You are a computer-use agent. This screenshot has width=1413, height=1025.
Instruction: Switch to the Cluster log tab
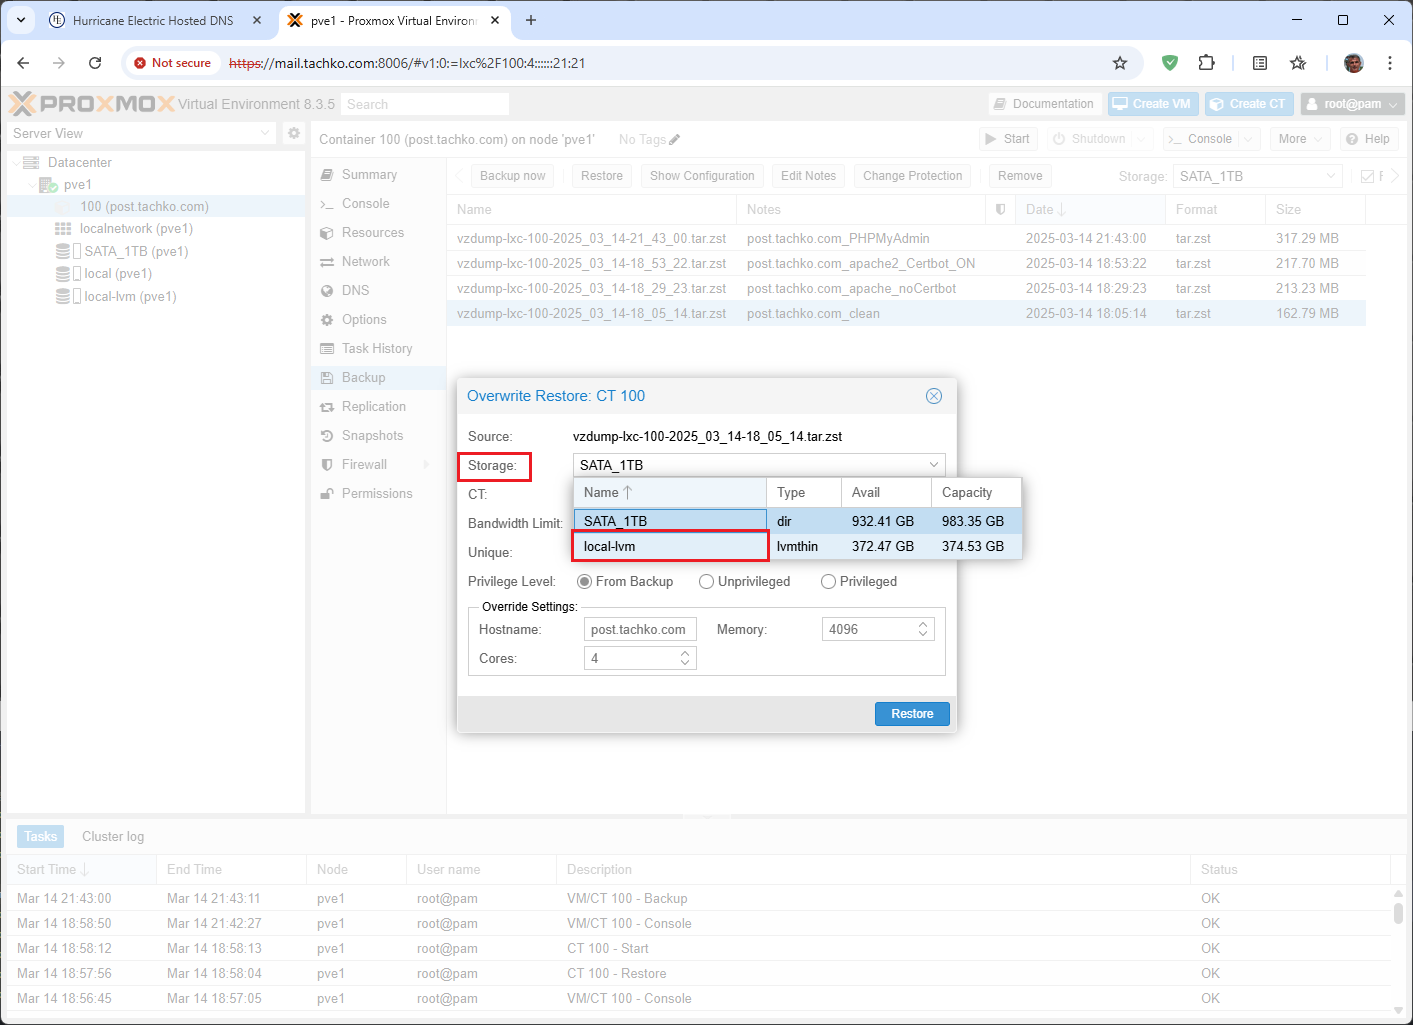click(x=113, y=837)
